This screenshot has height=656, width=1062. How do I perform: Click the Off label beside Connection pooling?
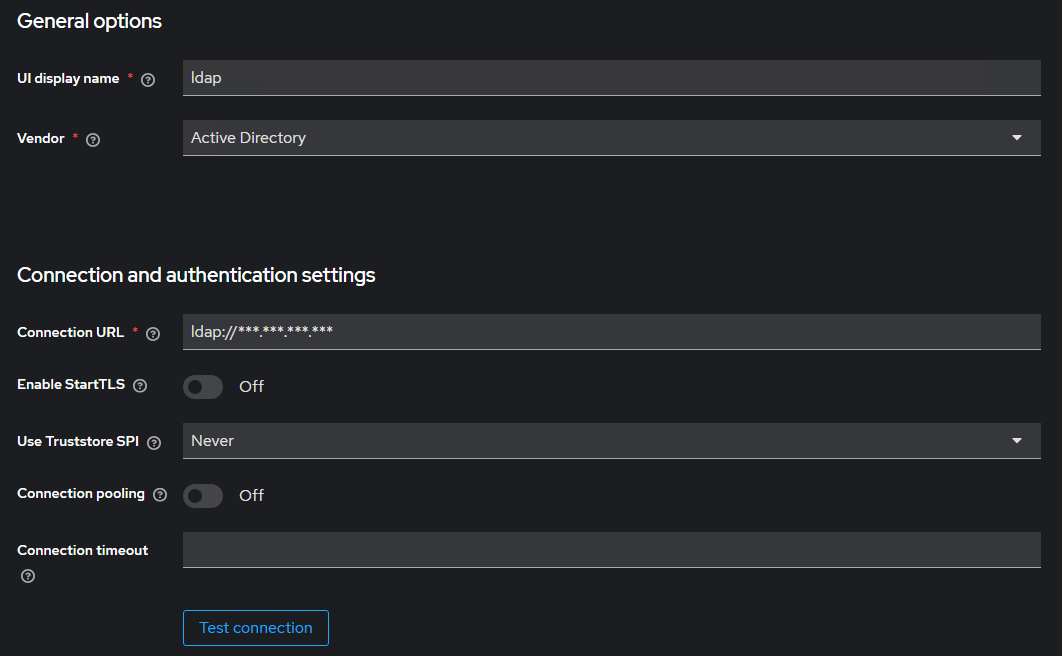pyautogui.click(x=251, y=496)
